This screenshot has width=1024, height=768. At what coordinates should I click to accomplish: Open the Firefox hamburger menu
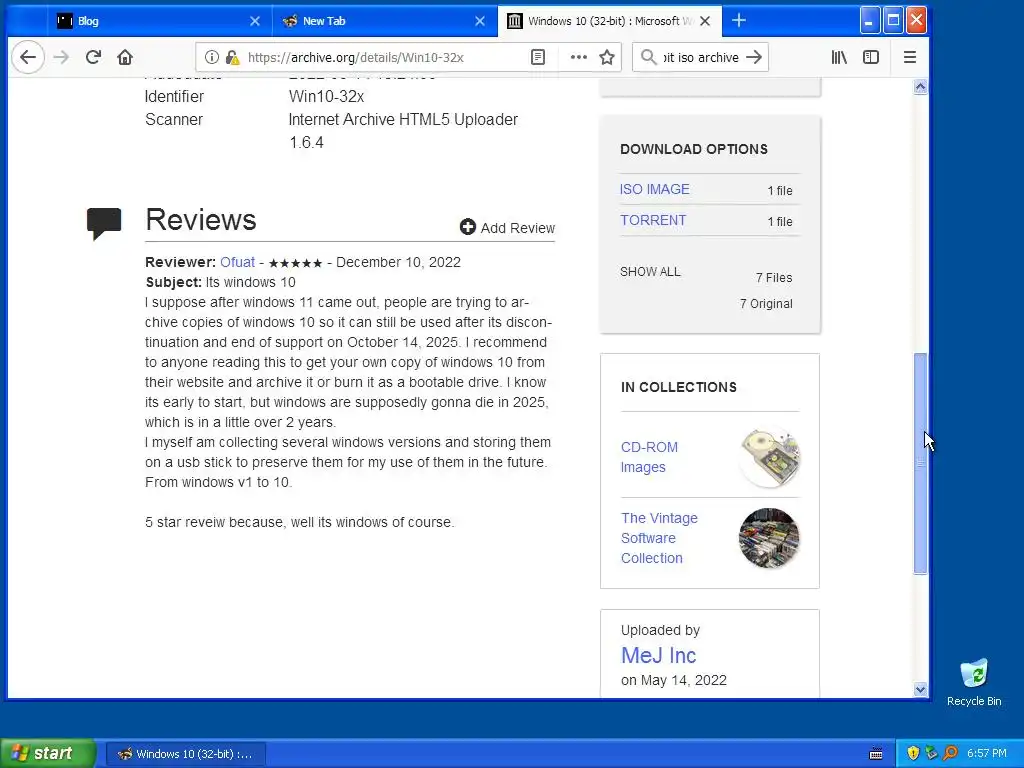(x=910, y=57)
